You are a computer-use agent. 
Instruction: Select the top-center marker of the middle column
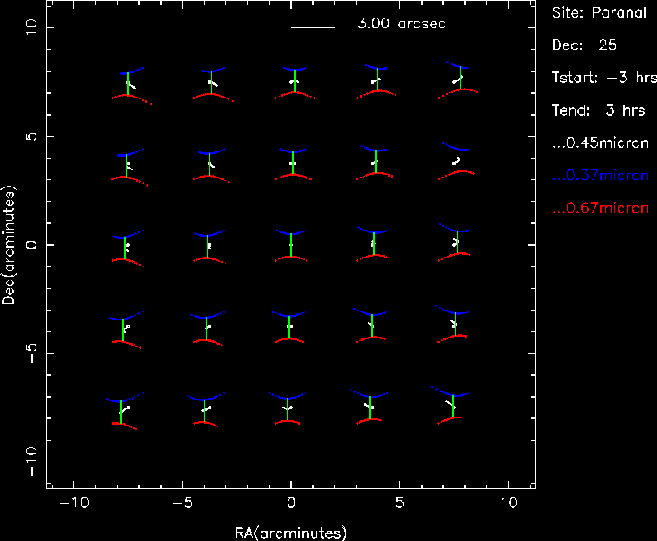click(x=292, y=81)
